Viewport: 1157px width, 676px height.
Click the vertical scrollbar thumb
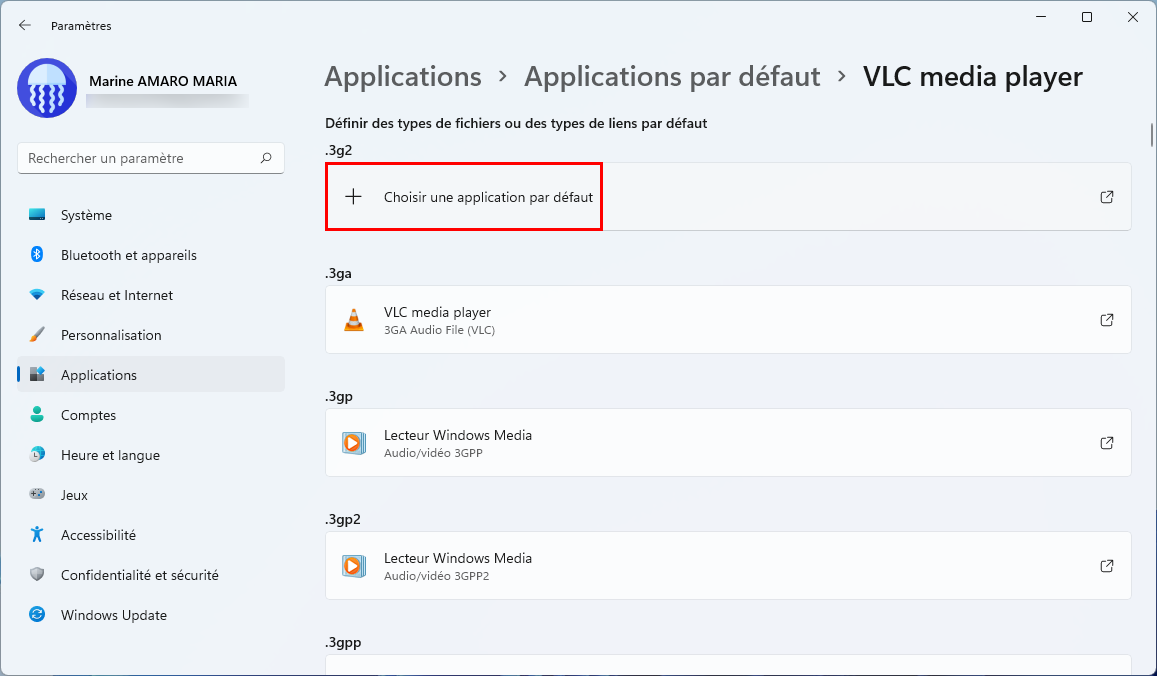coord(1151,136)
